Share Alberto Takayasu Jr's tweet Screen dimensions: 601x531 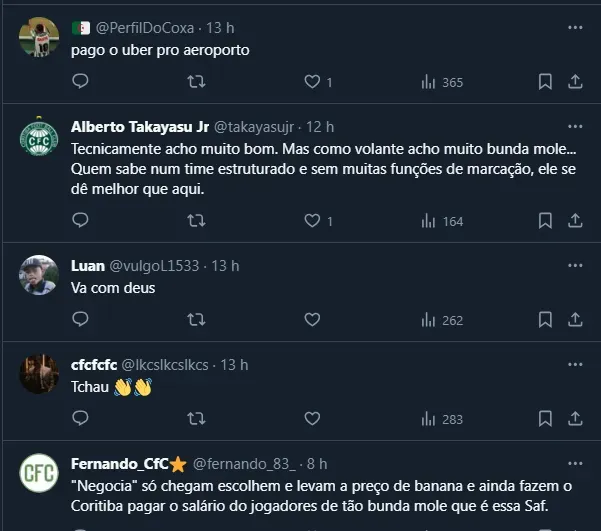tap(575, 221)
